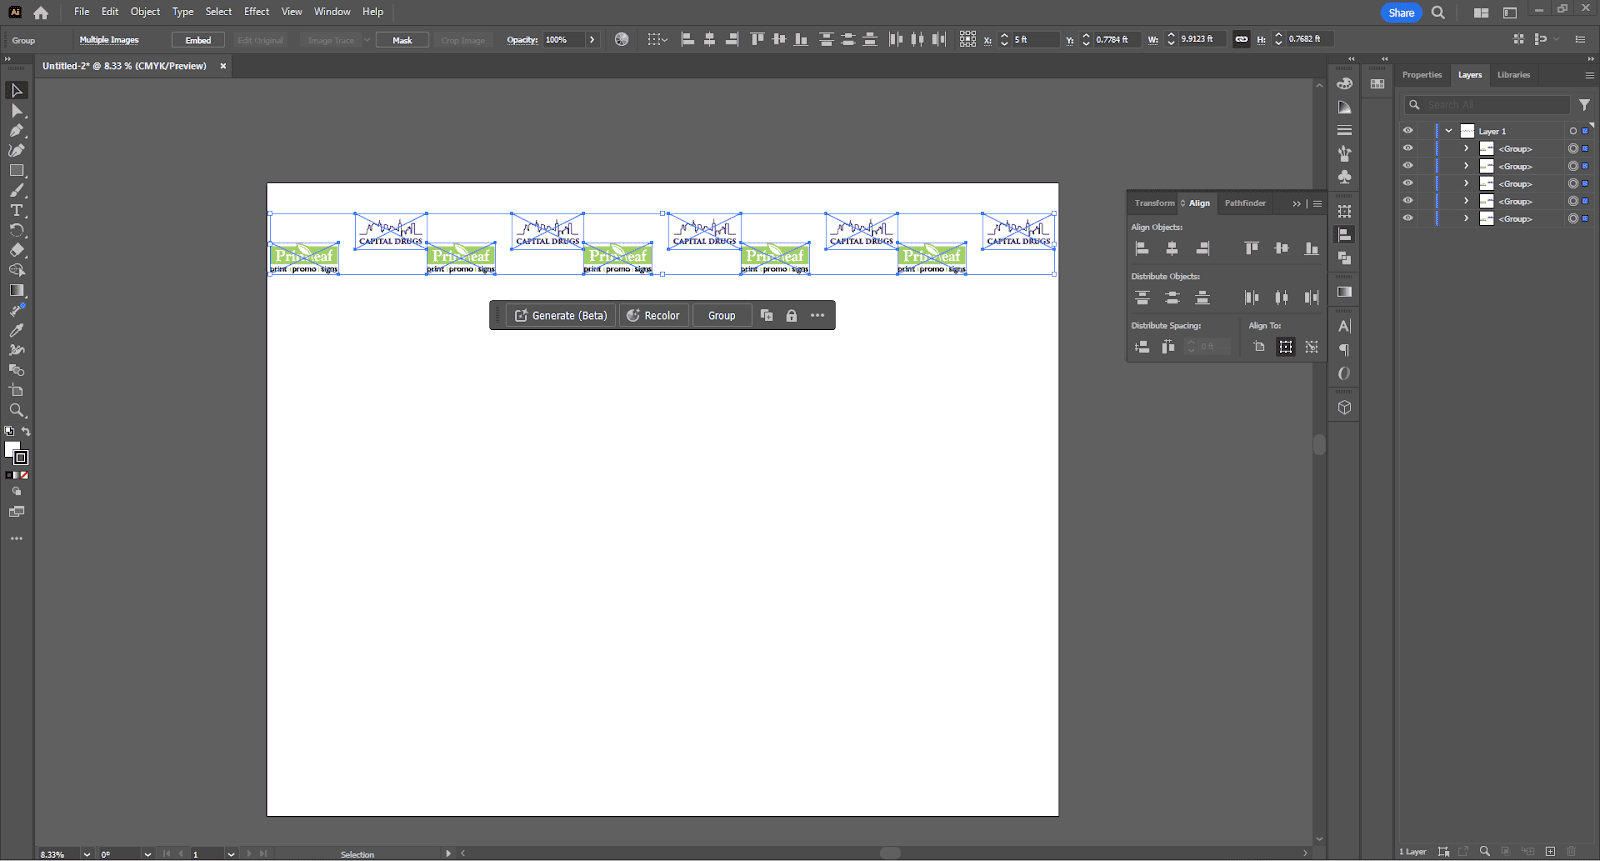Hide the first <Group> under Layer 1
1600x861 pixels.
click(x=1408, y=148)
